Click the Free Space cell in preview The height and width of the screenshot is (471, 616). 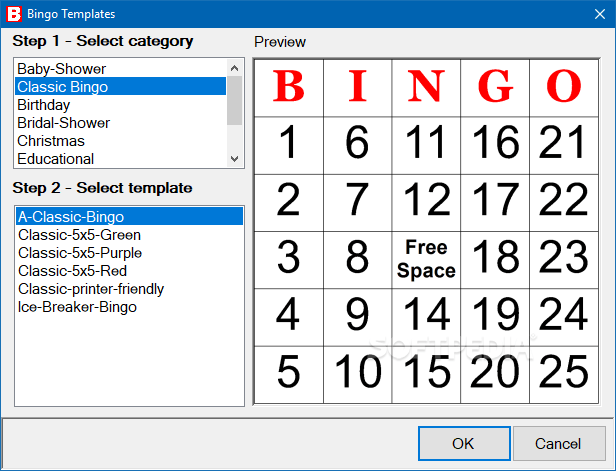[426, 260]
